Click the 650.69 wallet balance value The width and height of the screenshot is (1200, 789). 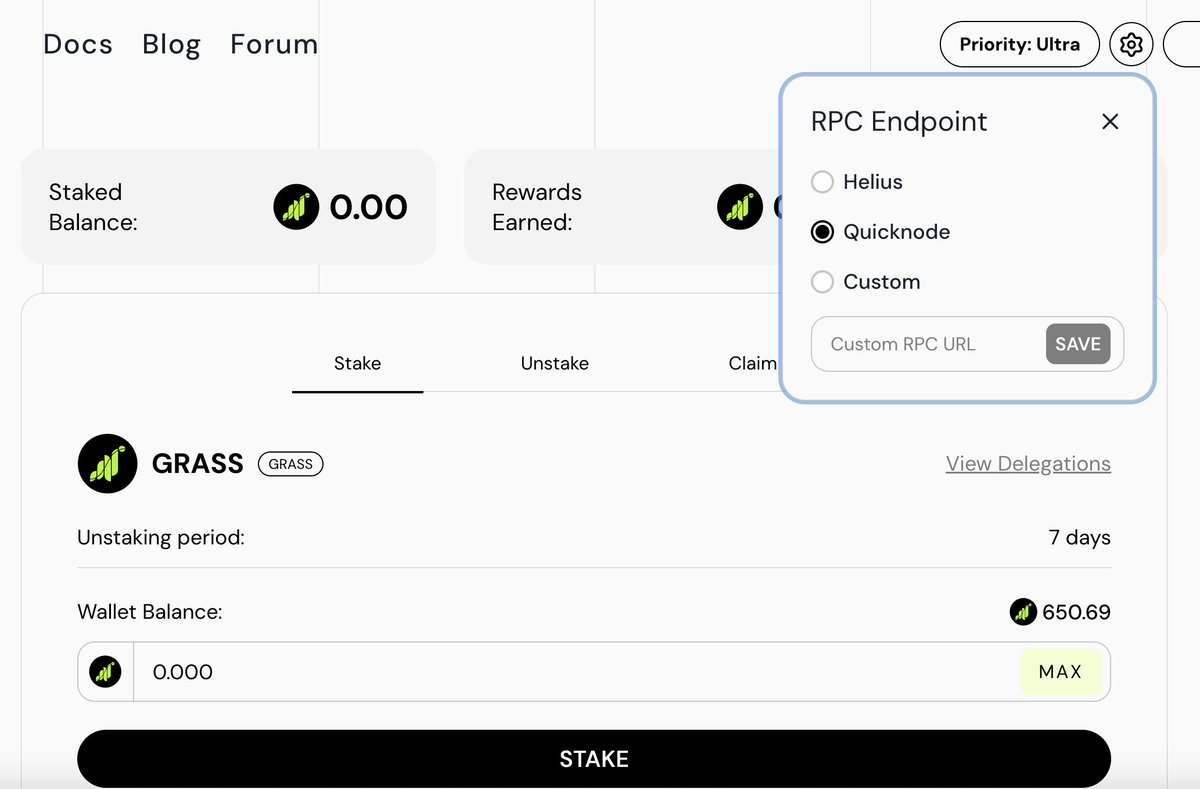tap(1076, 612)
